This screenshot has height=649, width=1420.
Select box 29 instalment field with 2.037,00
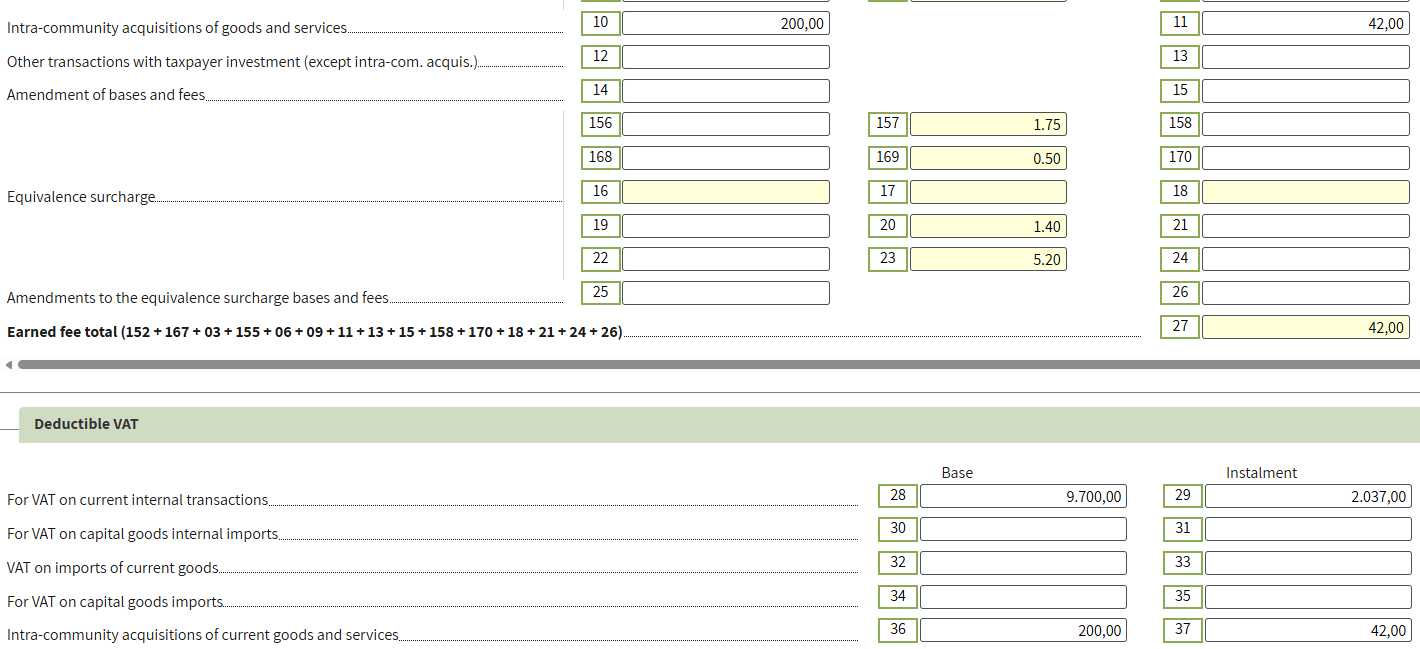[x=1307, y=496]
